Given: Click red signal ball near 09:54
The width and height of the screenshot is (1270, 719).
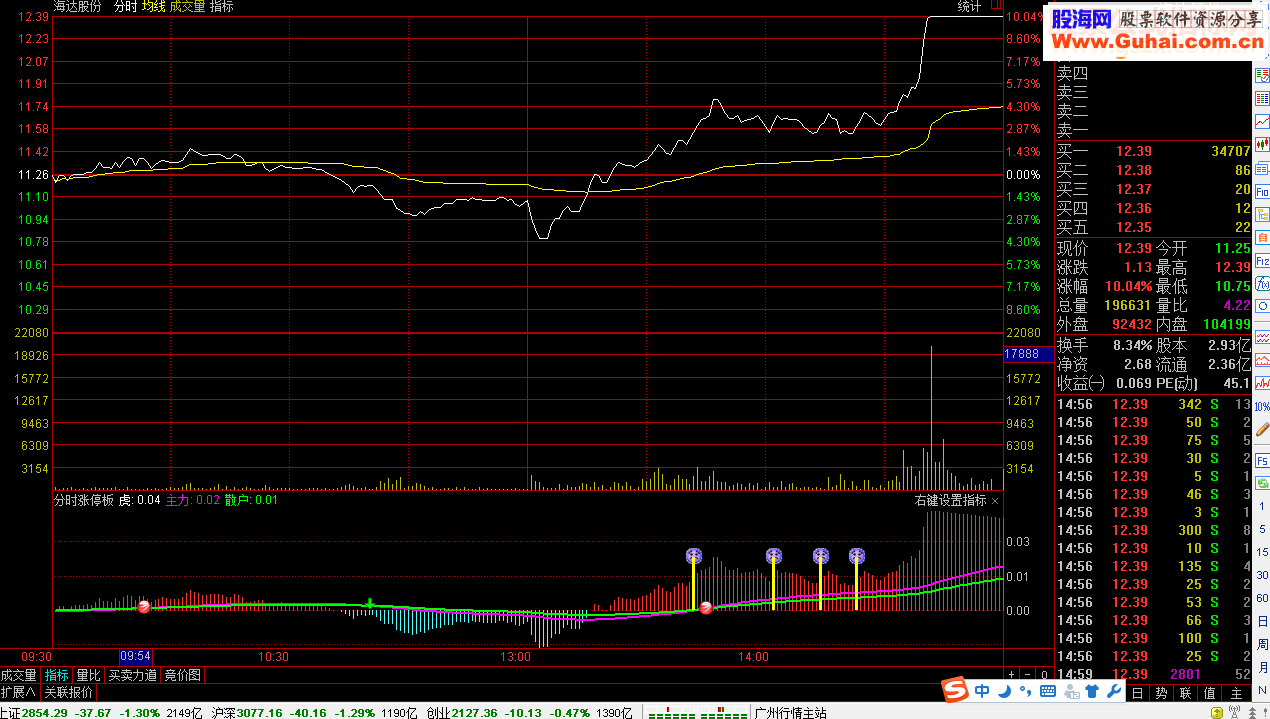Looking at the screenshot, I should (x=144, y=607).
